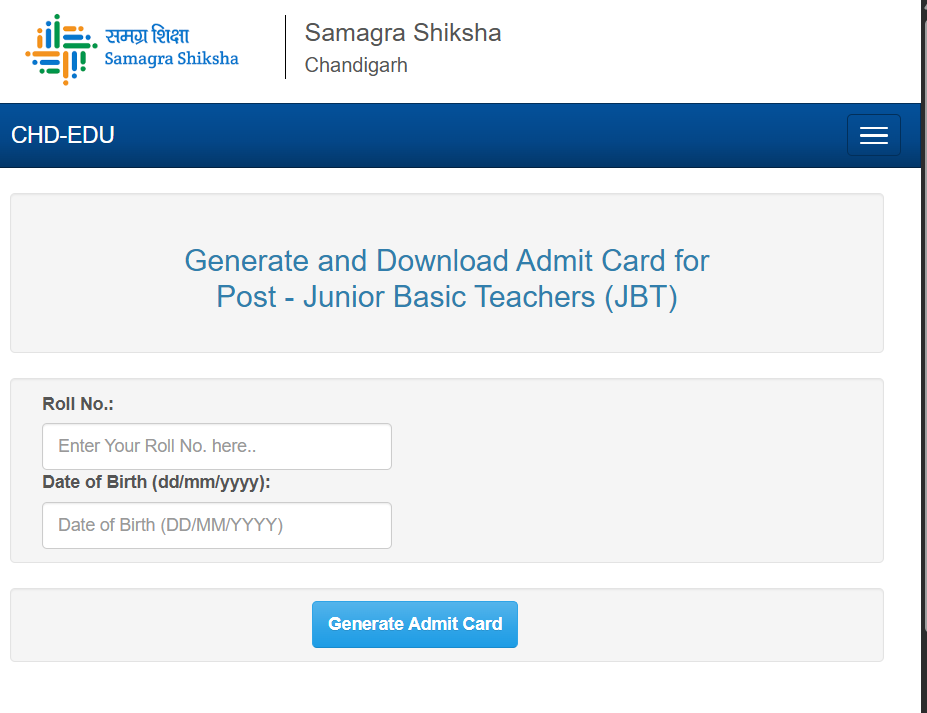Click the large gray "Samagra Shiksha" header title

pyautogui.click(x=403, y=33)
